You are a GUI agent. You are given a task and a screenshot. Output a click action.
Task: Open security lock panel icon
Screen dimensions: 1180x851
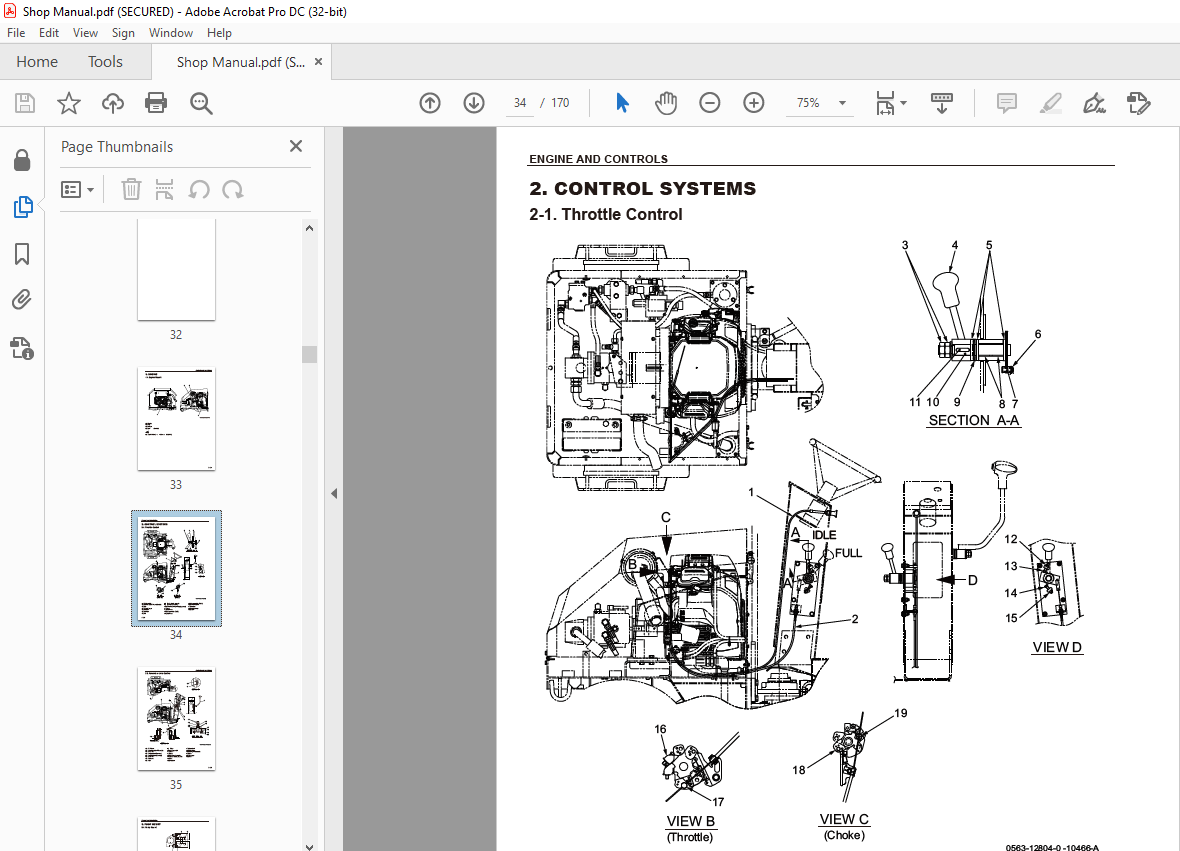(22, 160)
